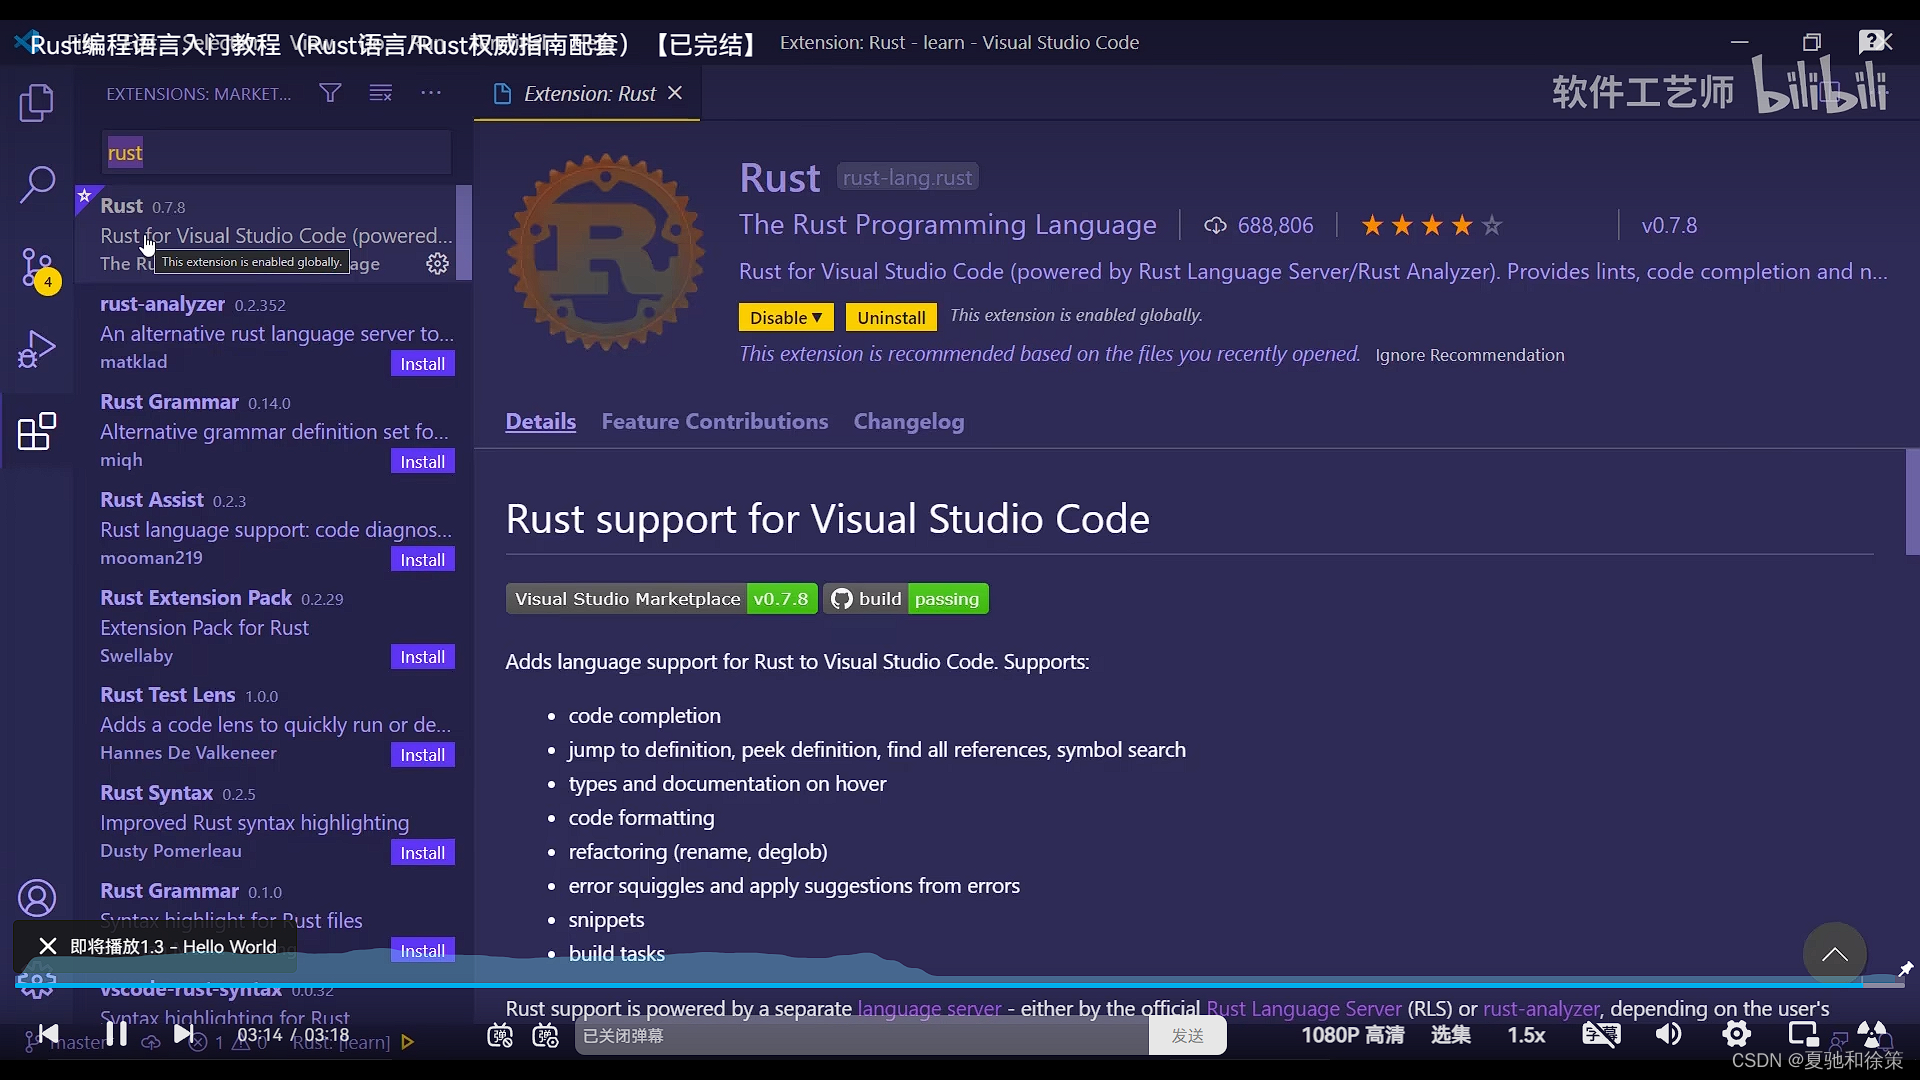Open the Explorer view in activity bar

[x=37, y=103]
